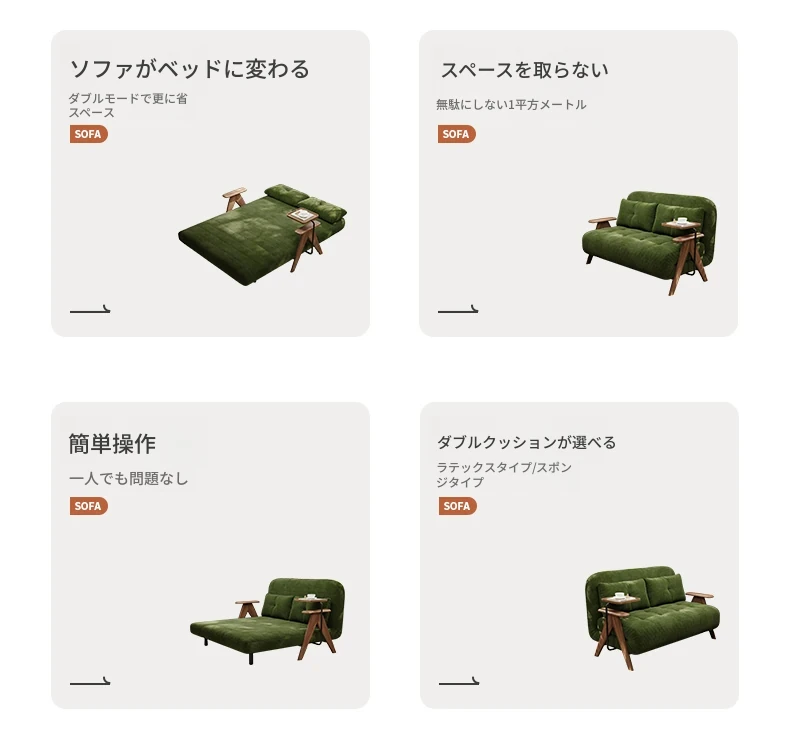Click SOFA badge under 一人でも問題なし
The height and width of the screenshot is (730, 790).
point(89,506)
